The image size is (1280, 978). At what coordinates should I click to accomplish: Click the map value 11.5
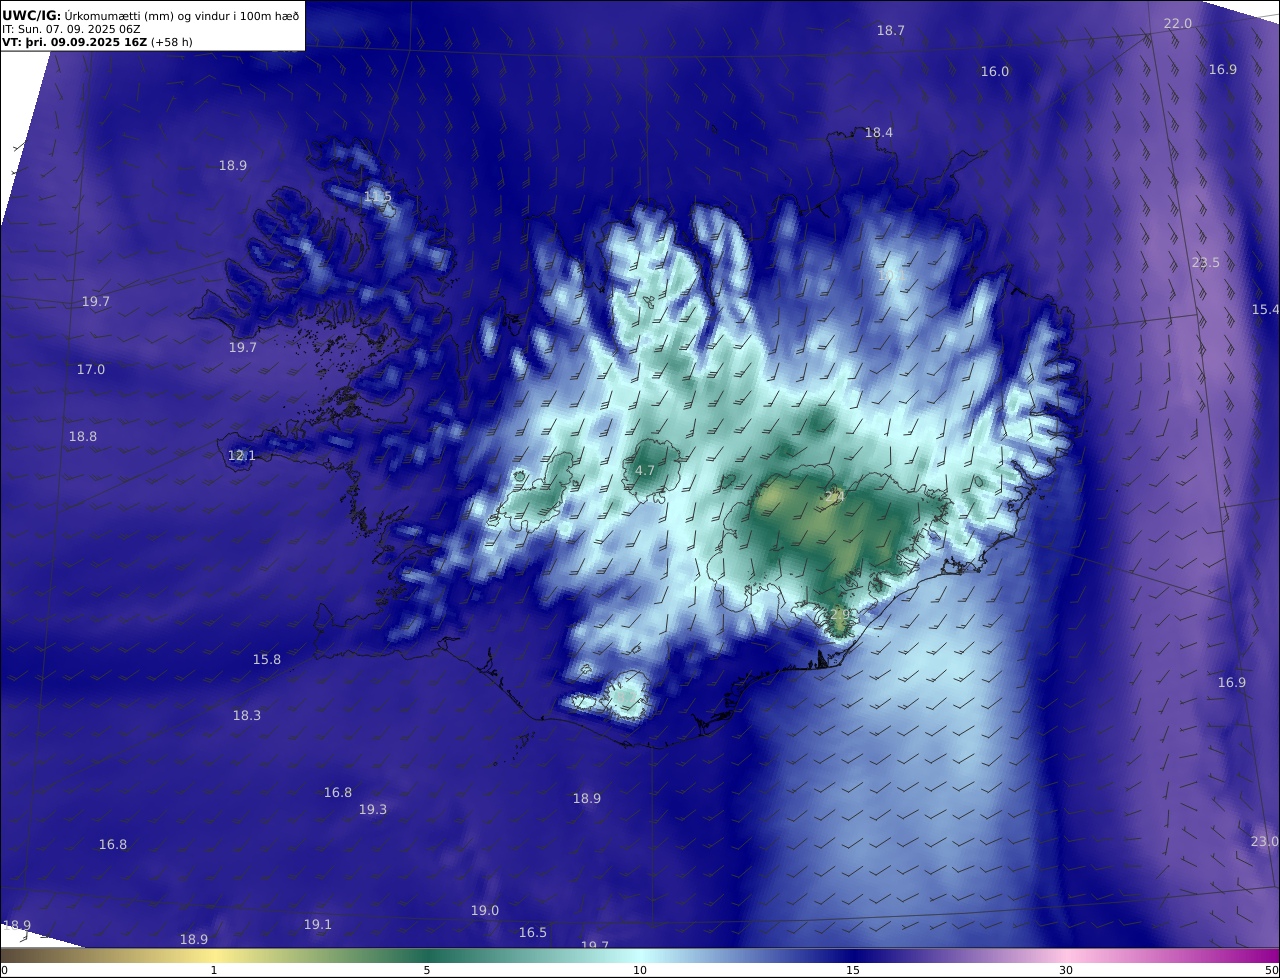pyautogui.click(x=378, y=197)
